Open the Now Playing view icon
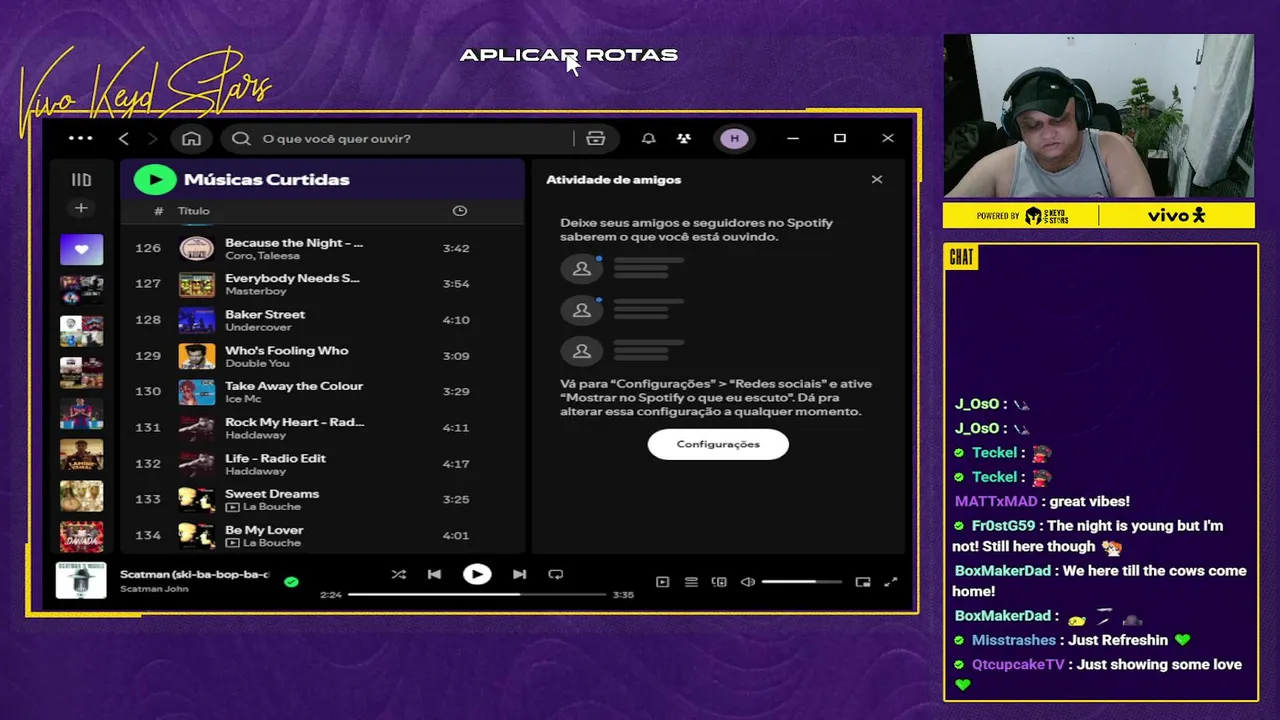Image resolution: width=1280 pixels, height=720 pixels. (x=662, y=582)
